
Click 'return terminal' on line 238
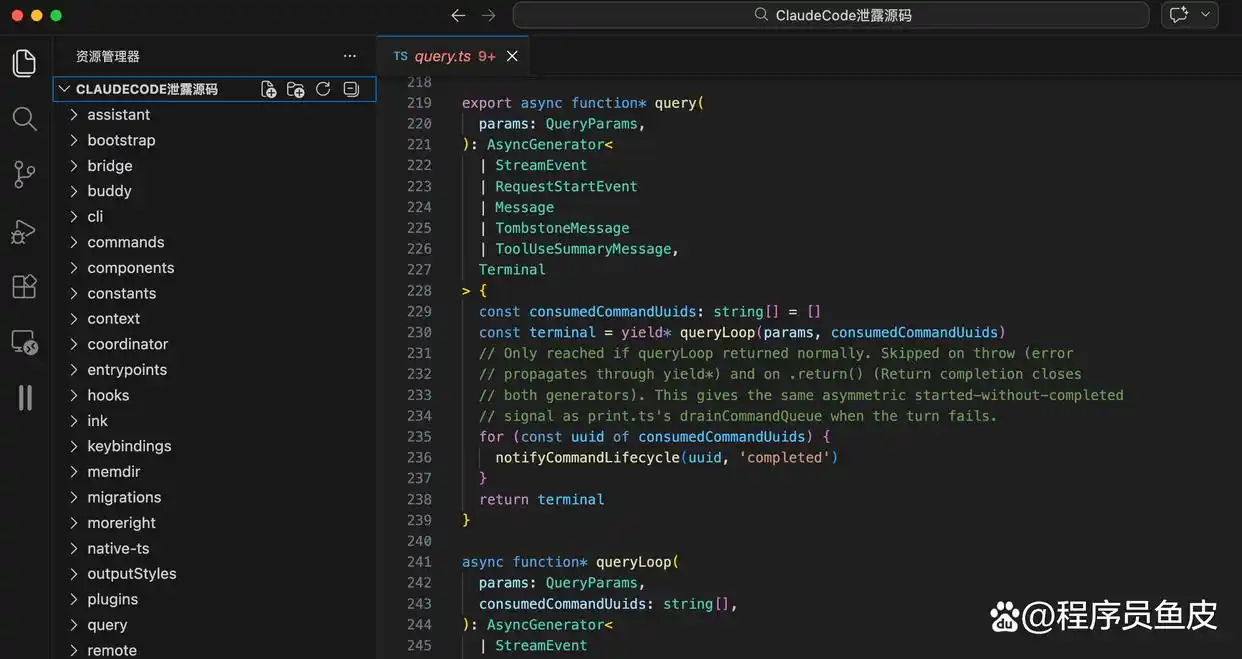pos(542,499)
